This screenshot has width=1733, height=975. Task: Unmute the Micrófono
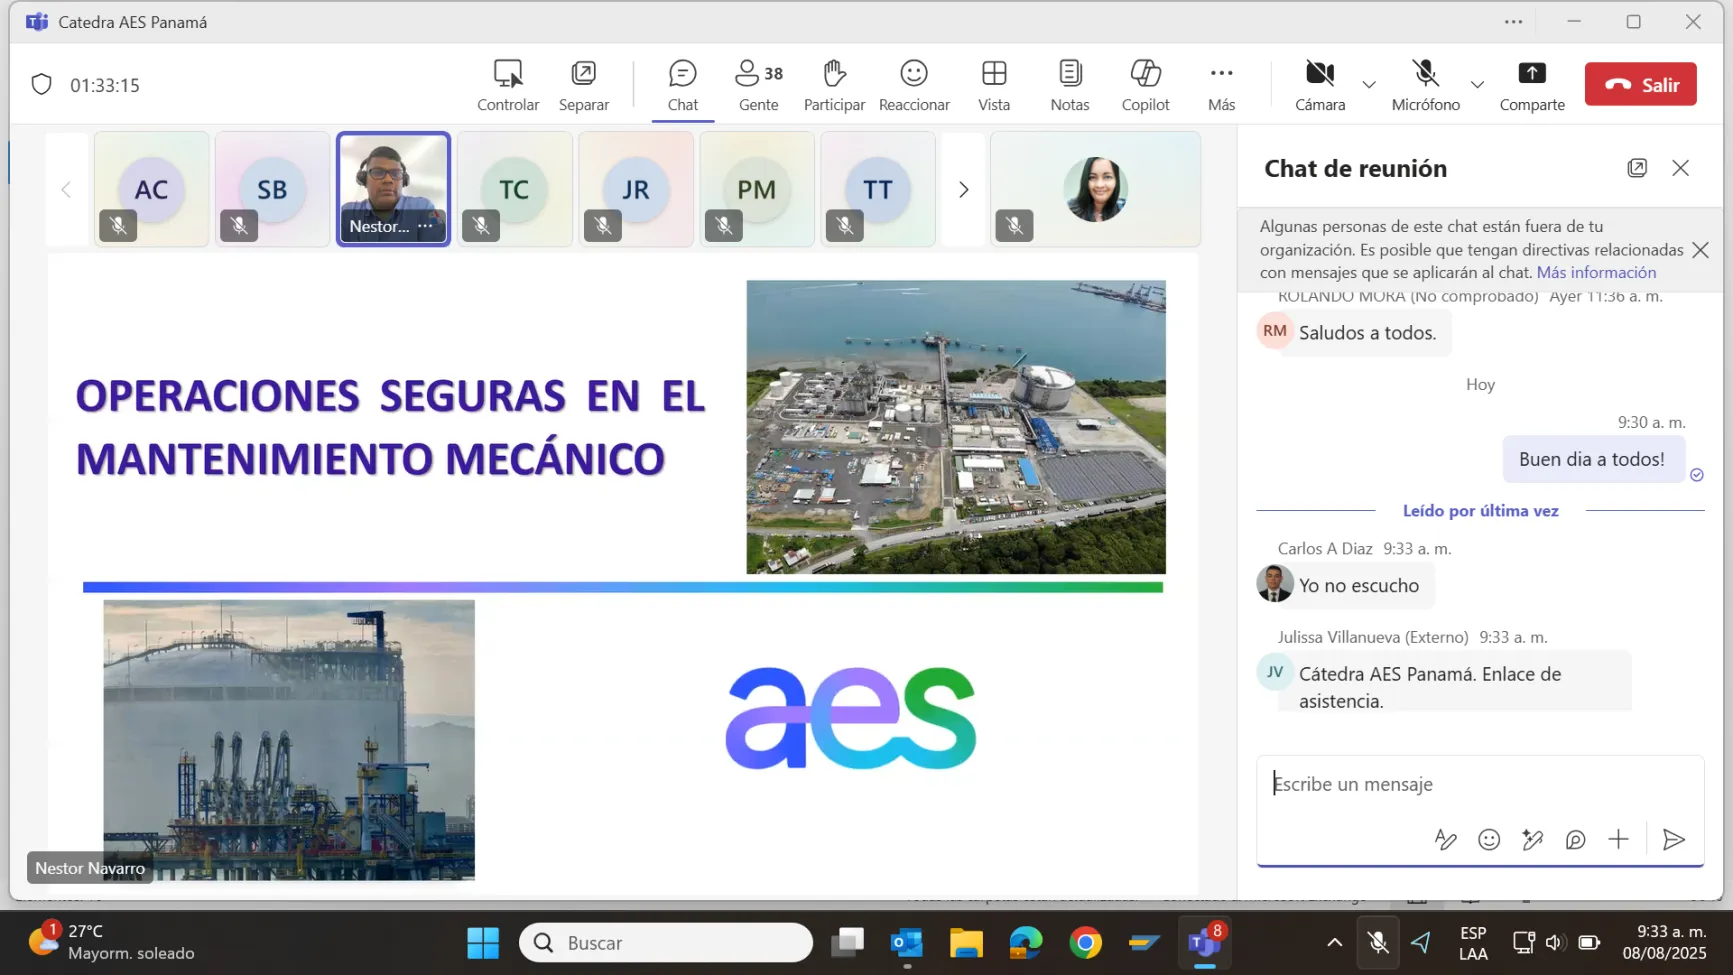(x=1425, y=84)
